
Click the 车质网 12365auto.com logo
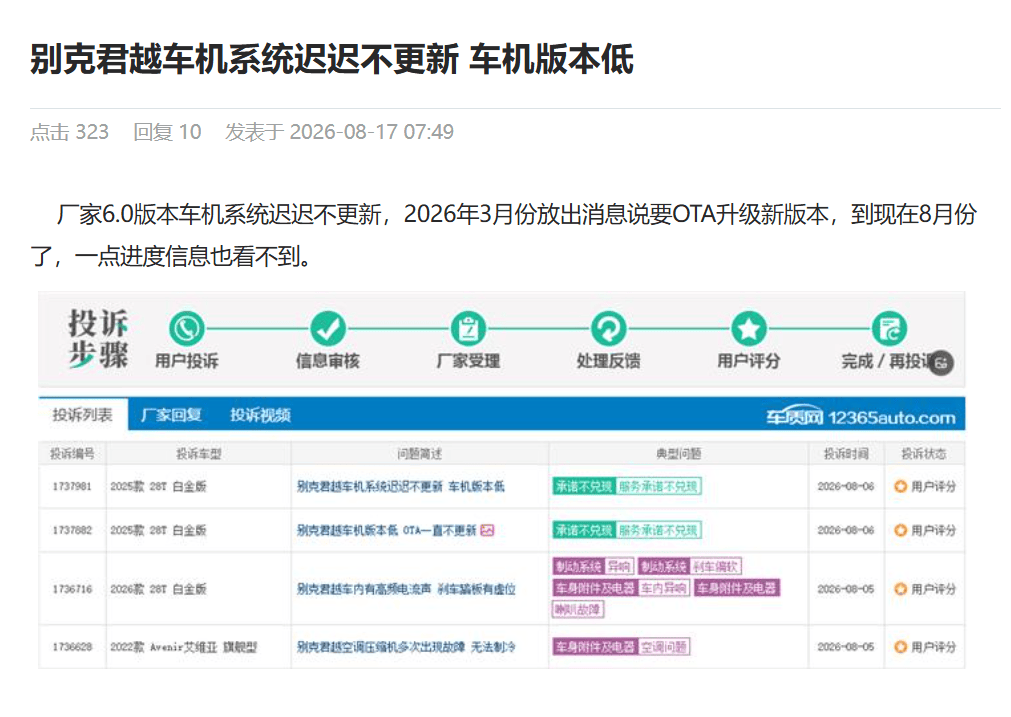[861, 417]
